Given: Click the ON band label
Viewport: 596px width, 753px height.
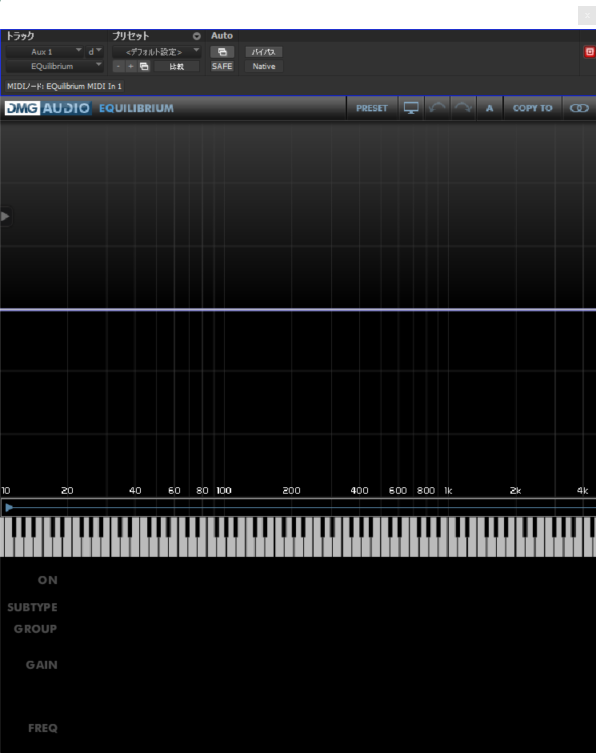Looking at the screenshot, I should tap(48, 580).
